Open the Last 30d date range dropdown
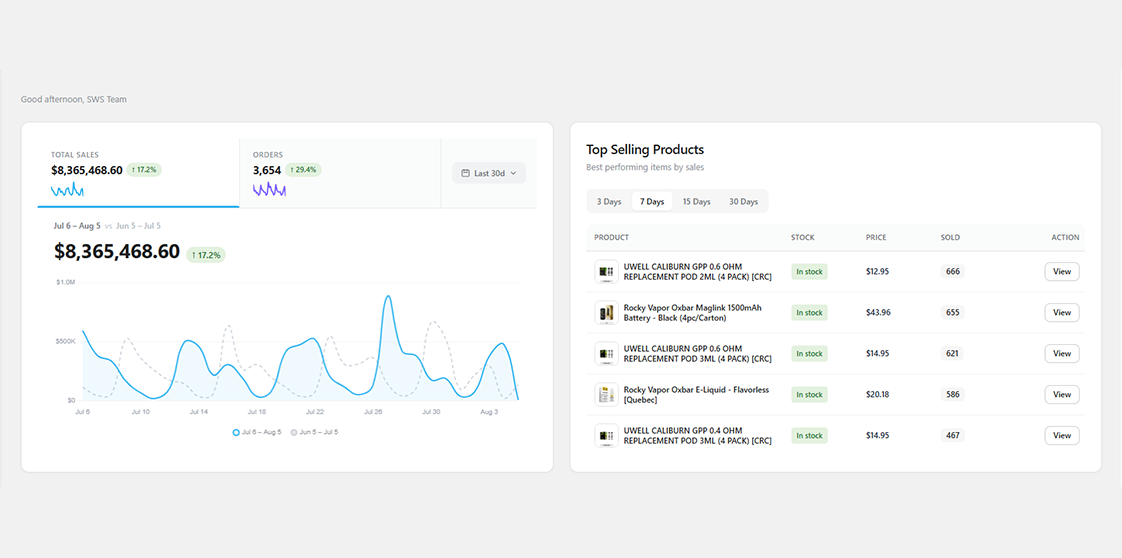1122x558 pixels. click(489, 173)
